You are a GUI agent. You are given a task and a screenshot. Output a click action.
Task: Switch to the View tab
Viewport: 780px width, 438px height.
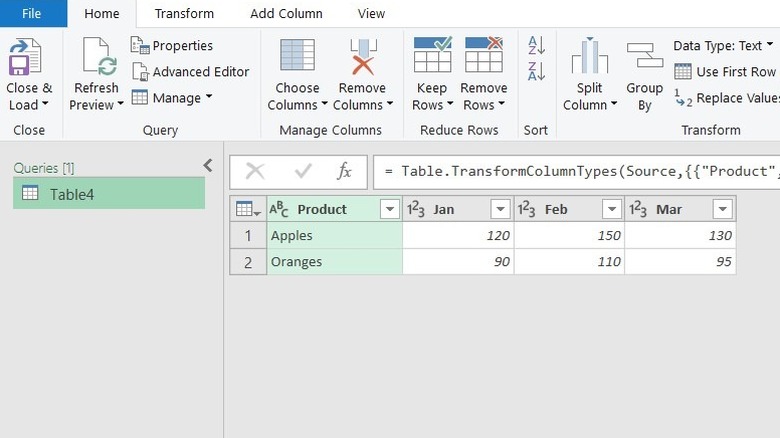point(371,13)
